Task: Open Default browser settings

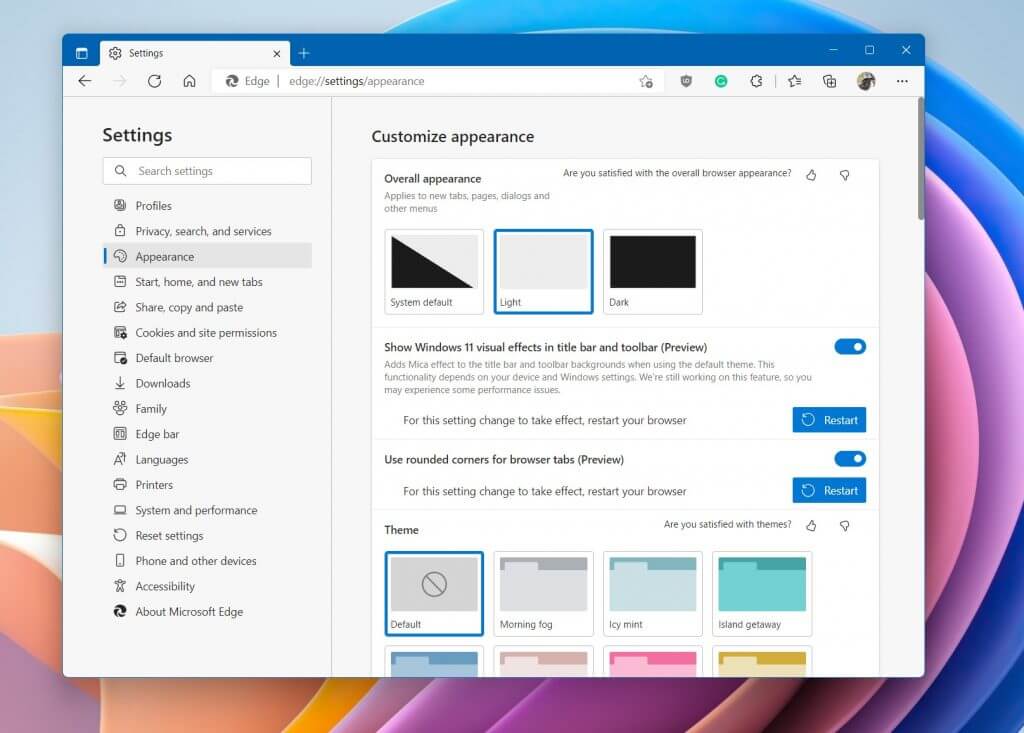Action: pyautogui.click(x=208, y=358)
